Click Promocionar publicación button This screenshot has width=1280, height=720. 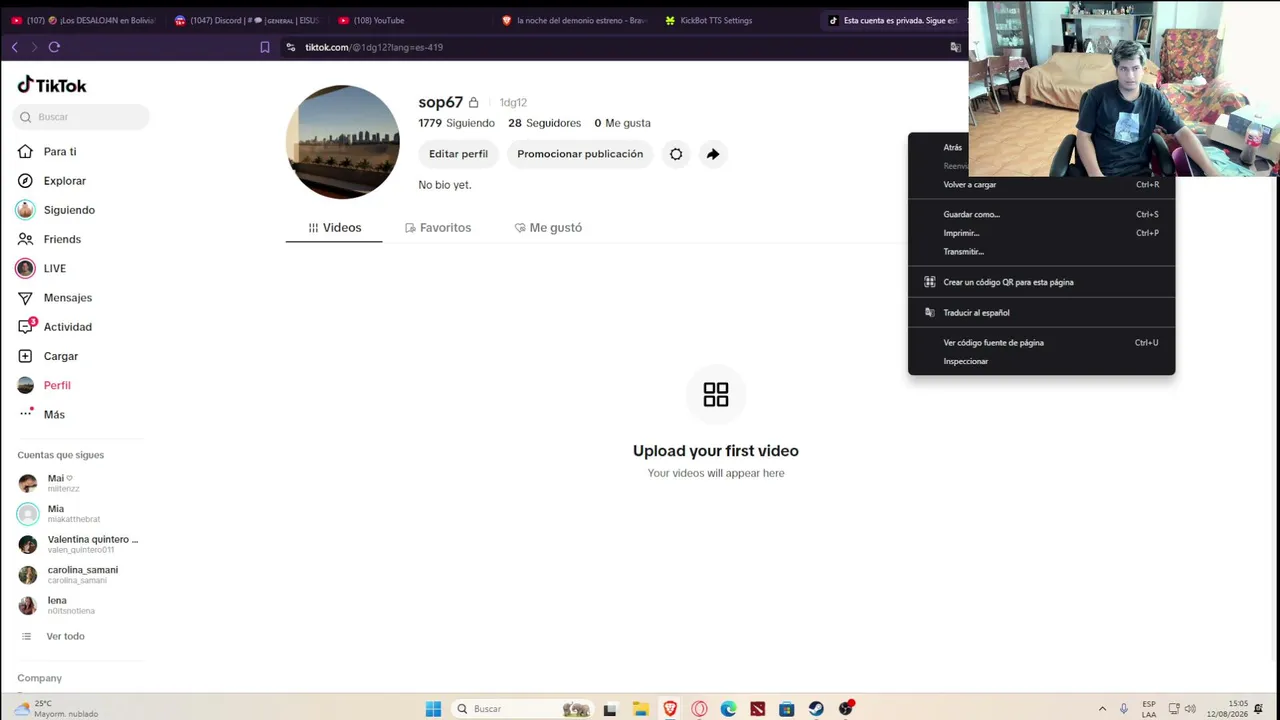click(x=580, y=154)
